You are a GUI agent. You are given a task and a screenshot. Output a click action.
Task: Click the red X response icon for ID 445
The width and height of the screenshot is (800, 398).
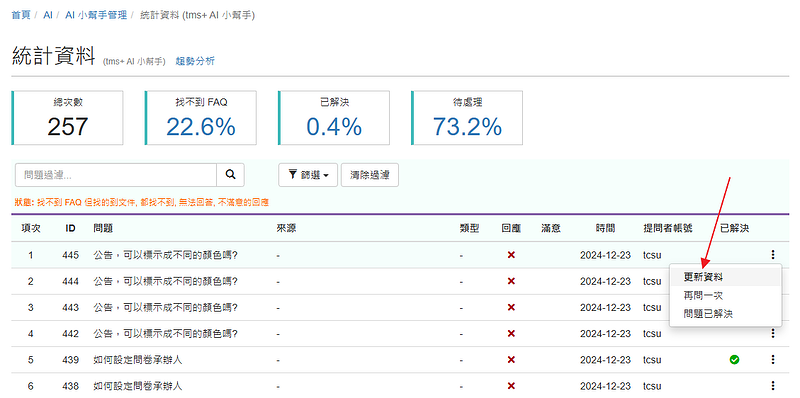point(511,255)
